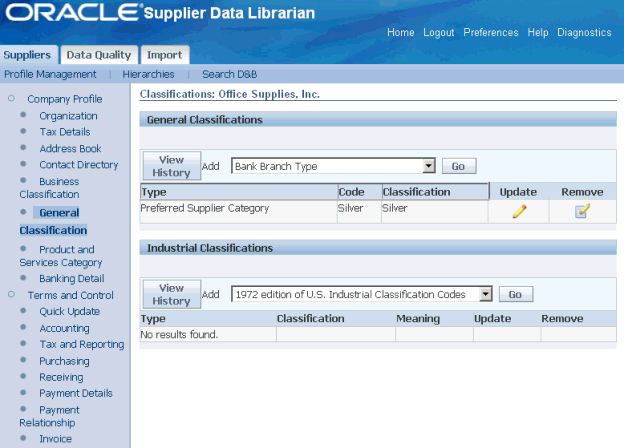Viewport: 624px width, 448px height.
Task: Switch to the Suppliers tab
Action: tap(27, 55)
